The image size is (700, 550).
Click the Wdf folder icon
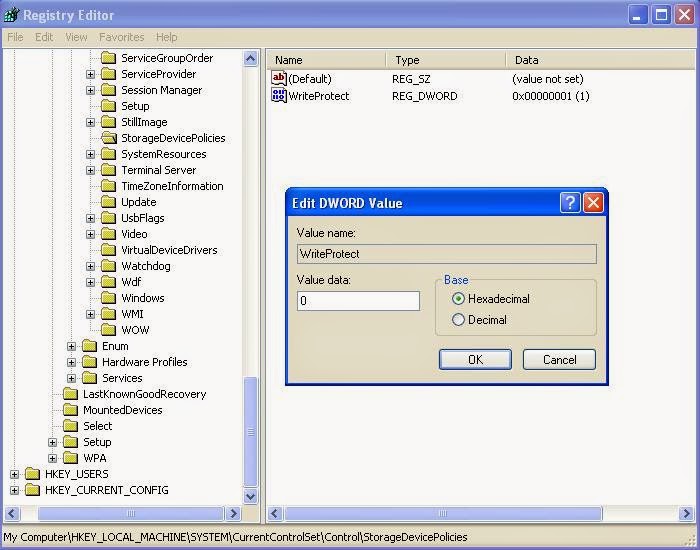[108, 282]
